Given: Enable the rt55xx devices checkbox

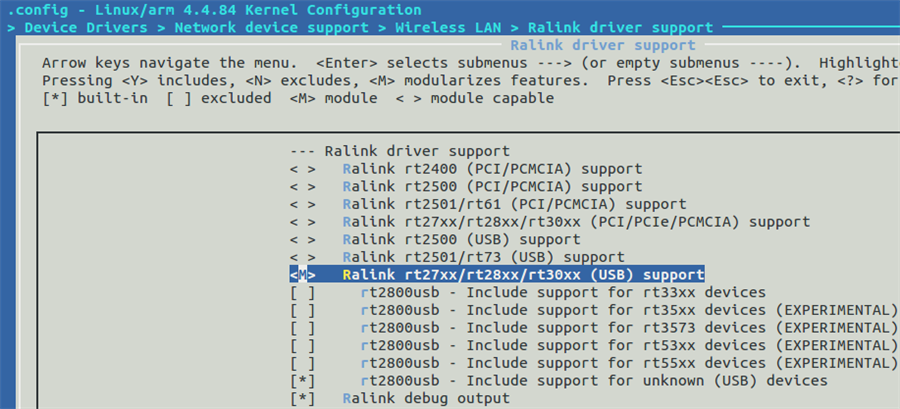Looking at the screenshot, I should (x=302, y=363).
